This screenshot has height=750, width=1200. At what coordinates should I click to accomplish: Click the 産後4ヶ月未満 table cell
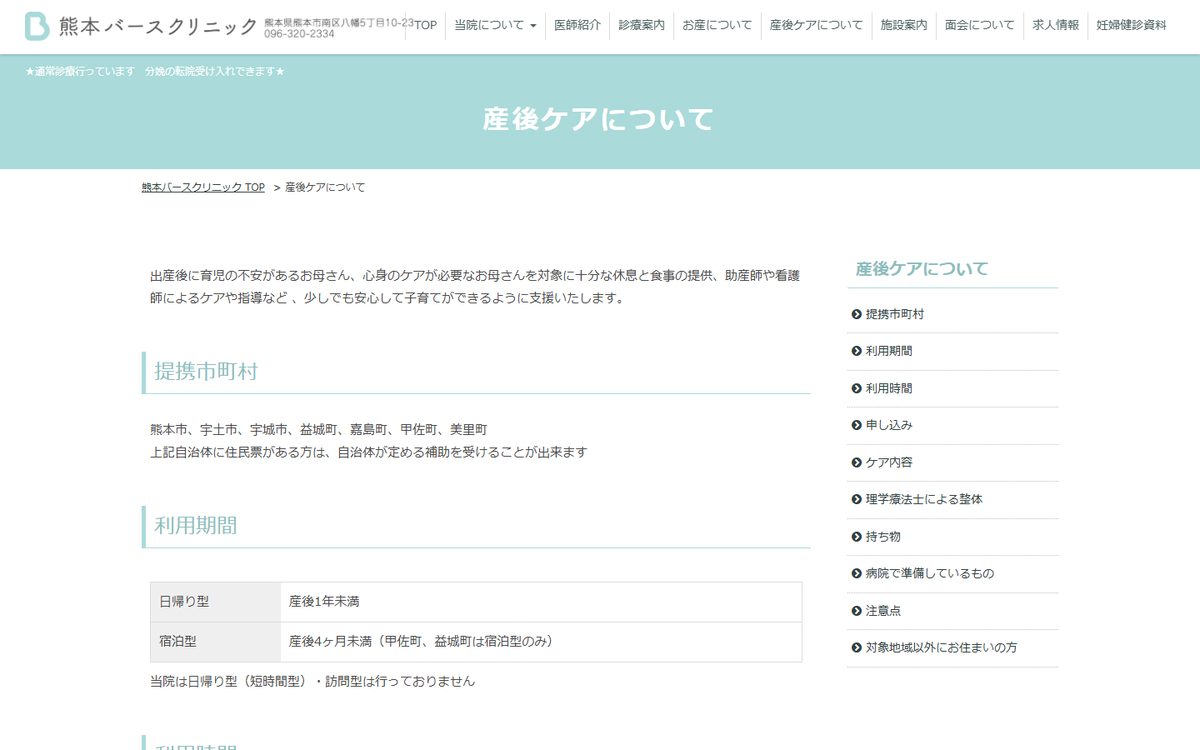click(x=541, y=642)
